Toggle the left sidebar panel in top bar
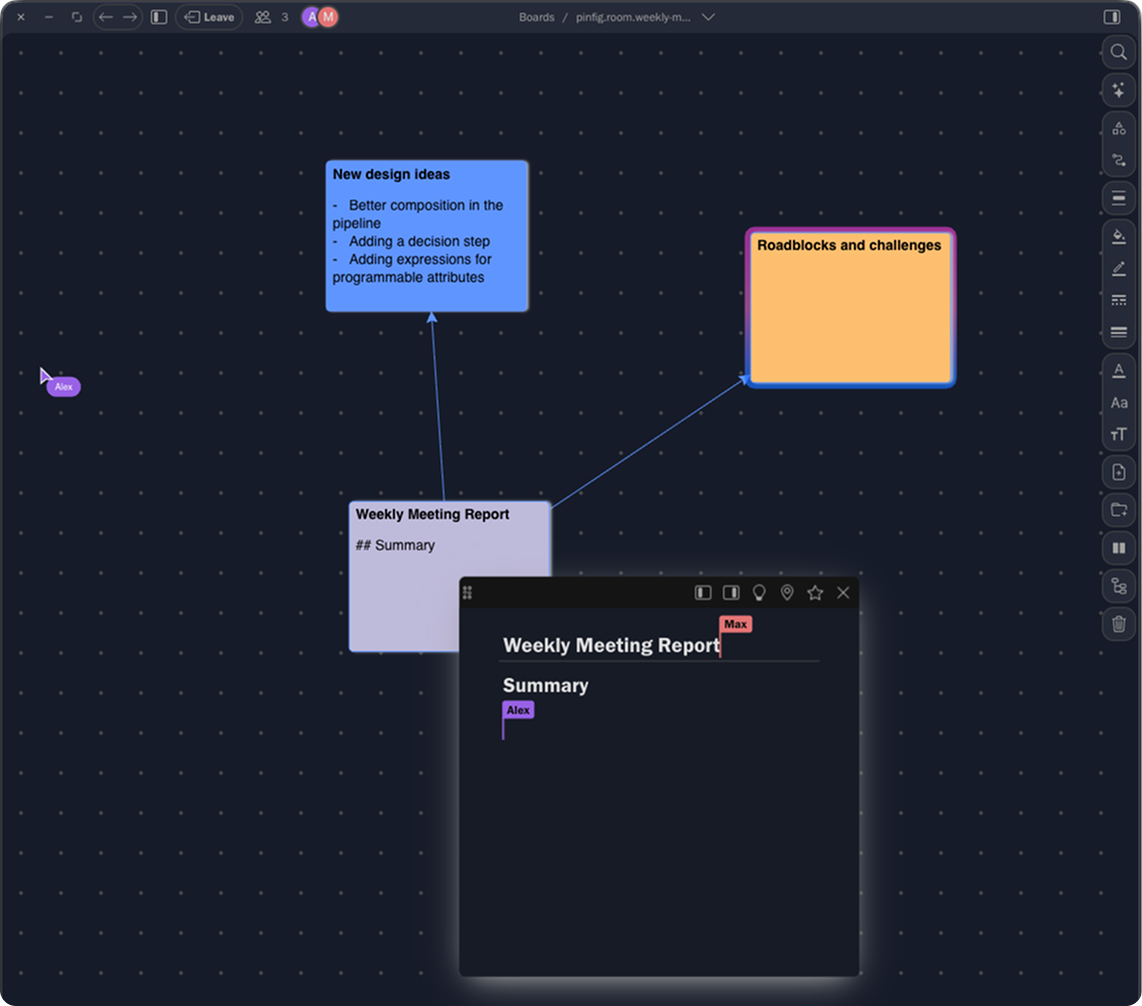1142x1006 pixels. point(159,17)
